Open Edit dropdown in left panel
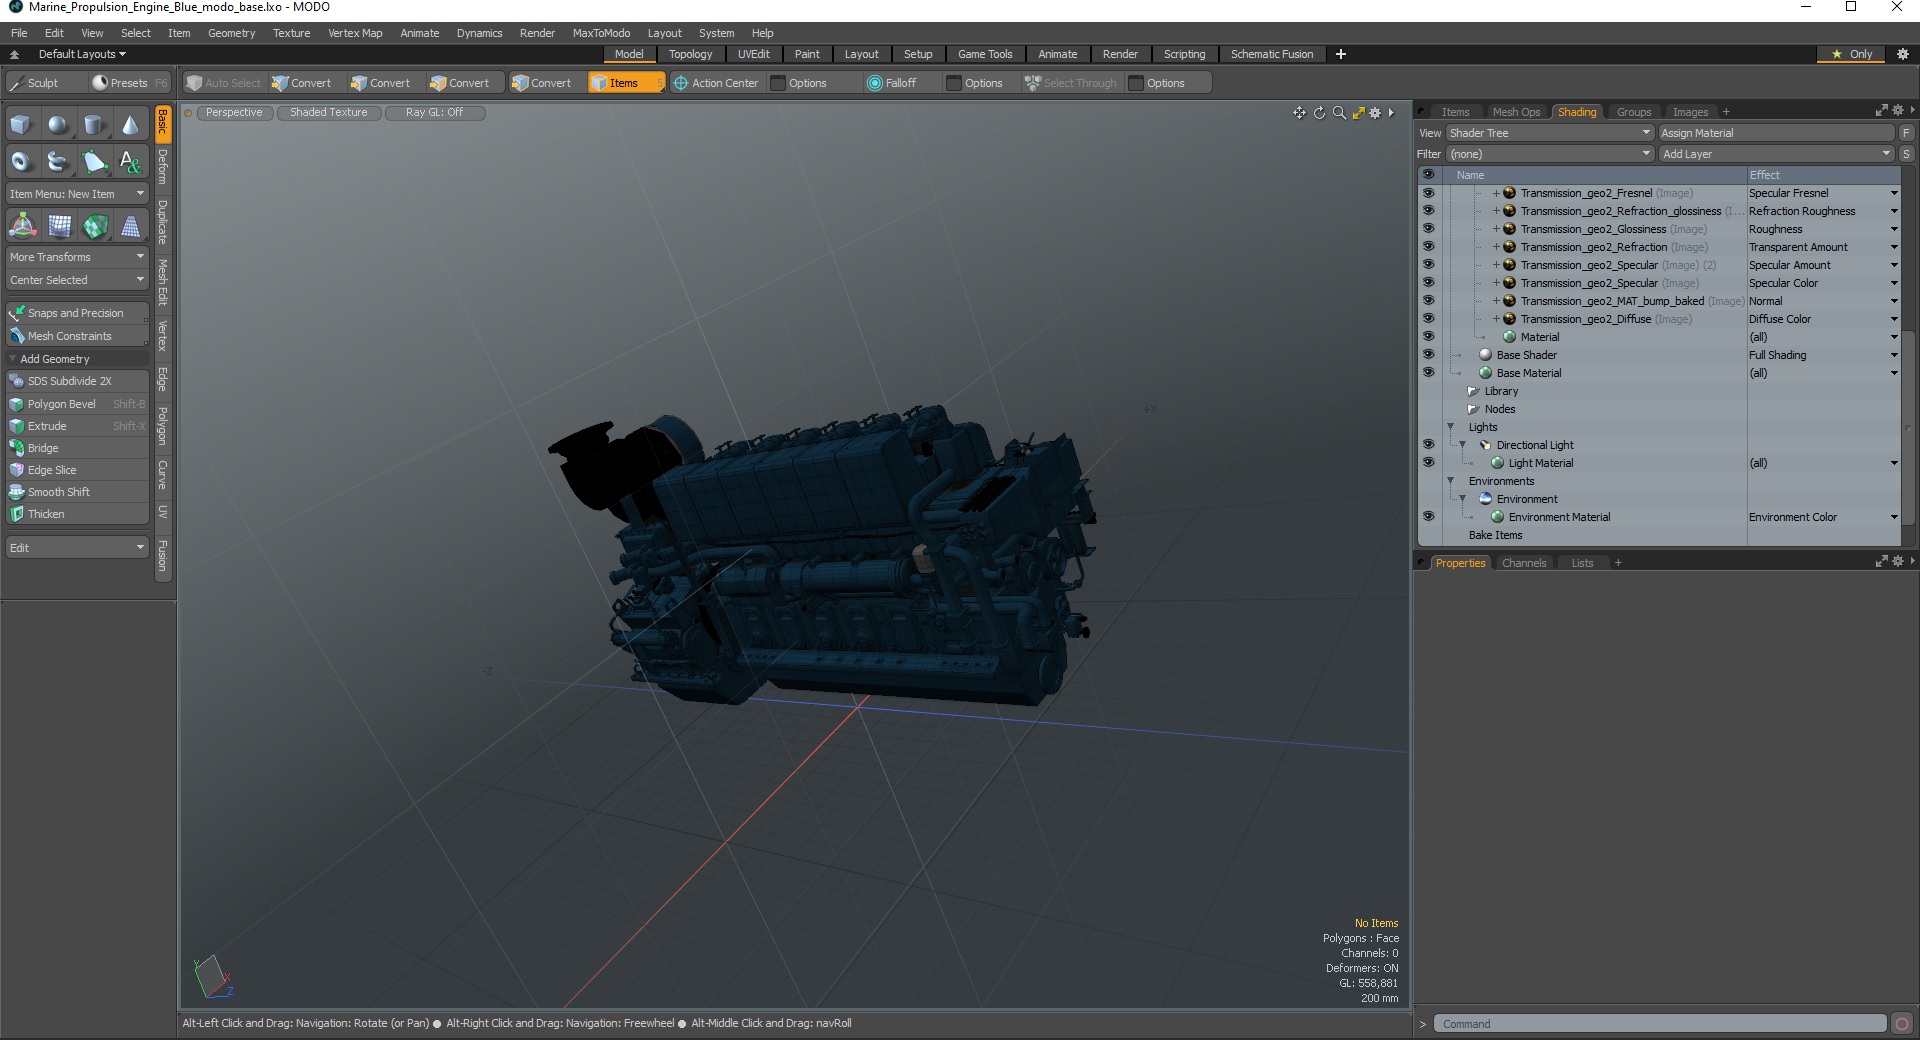Image resolution: width=1920 pixels, height=1040 pixels. [77, 548]
